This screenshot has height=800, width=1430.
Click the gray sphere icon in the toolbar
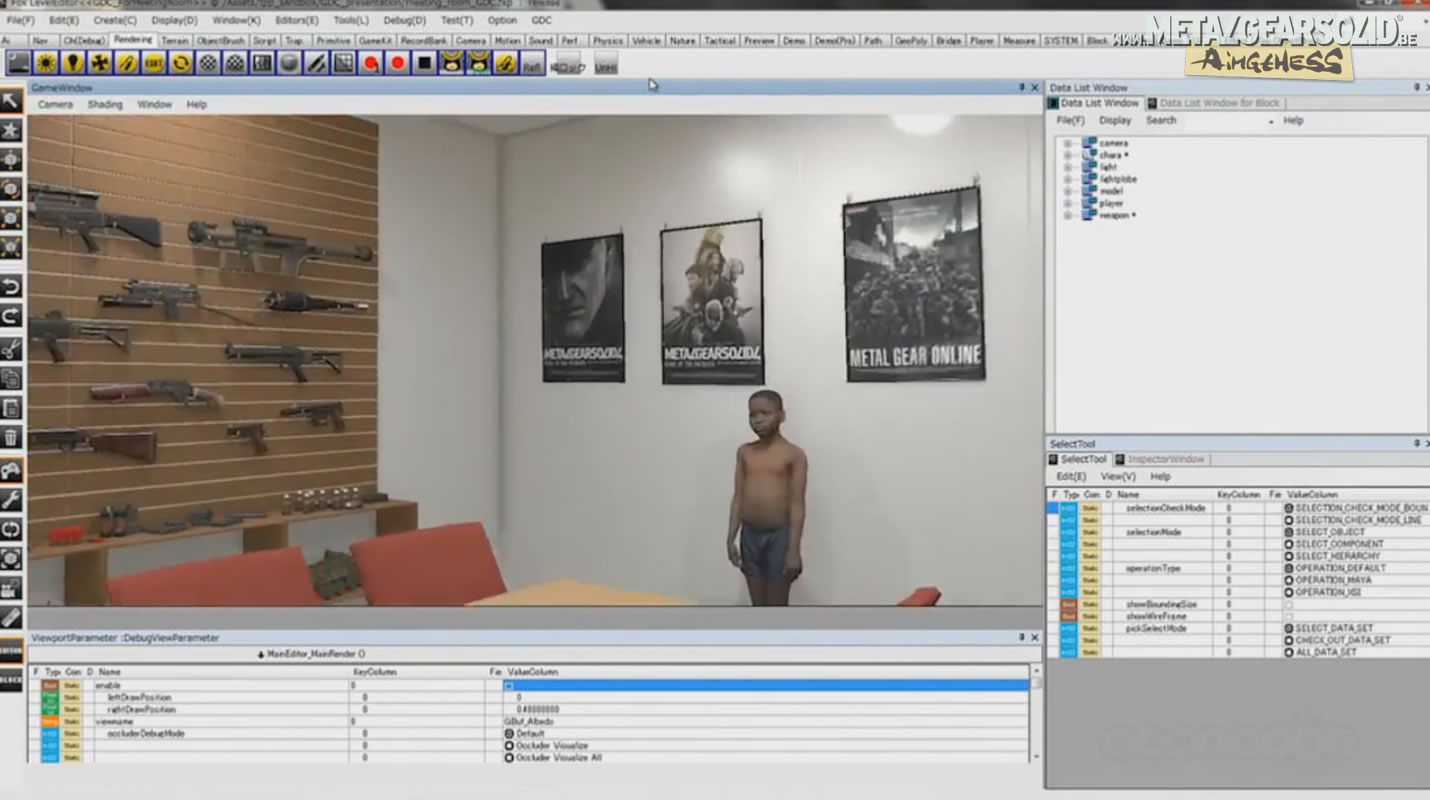(289, 63)
